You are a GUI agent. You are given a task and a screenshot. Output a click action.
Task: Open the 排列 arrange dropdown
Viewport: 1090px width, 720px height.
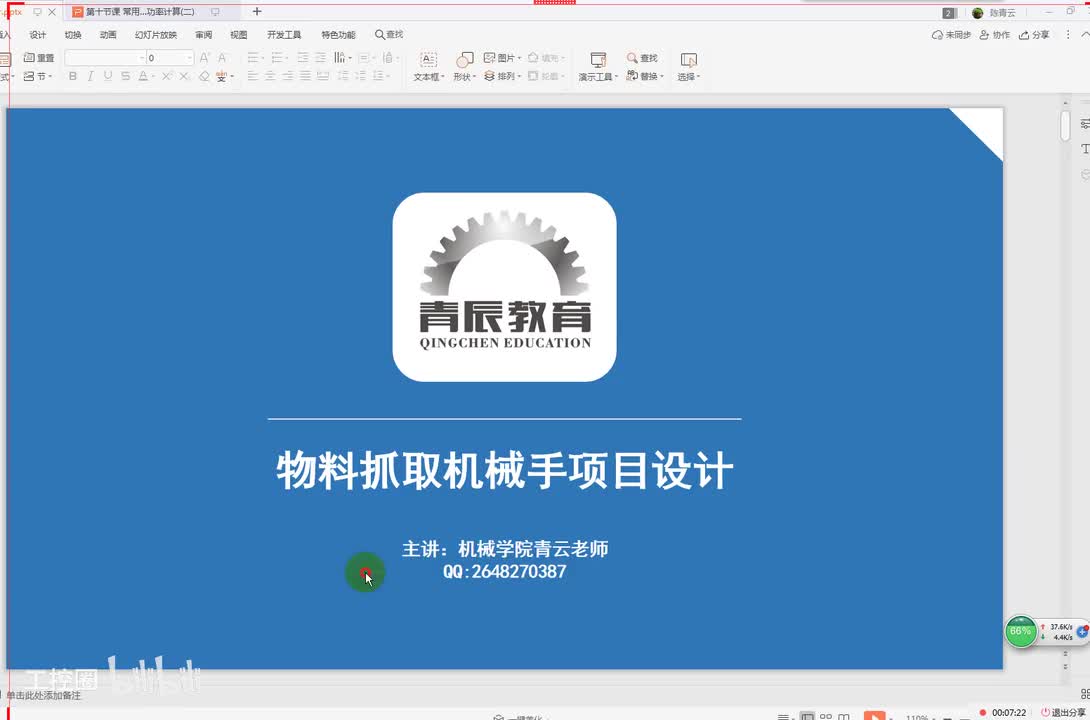(x=502, y=76)
